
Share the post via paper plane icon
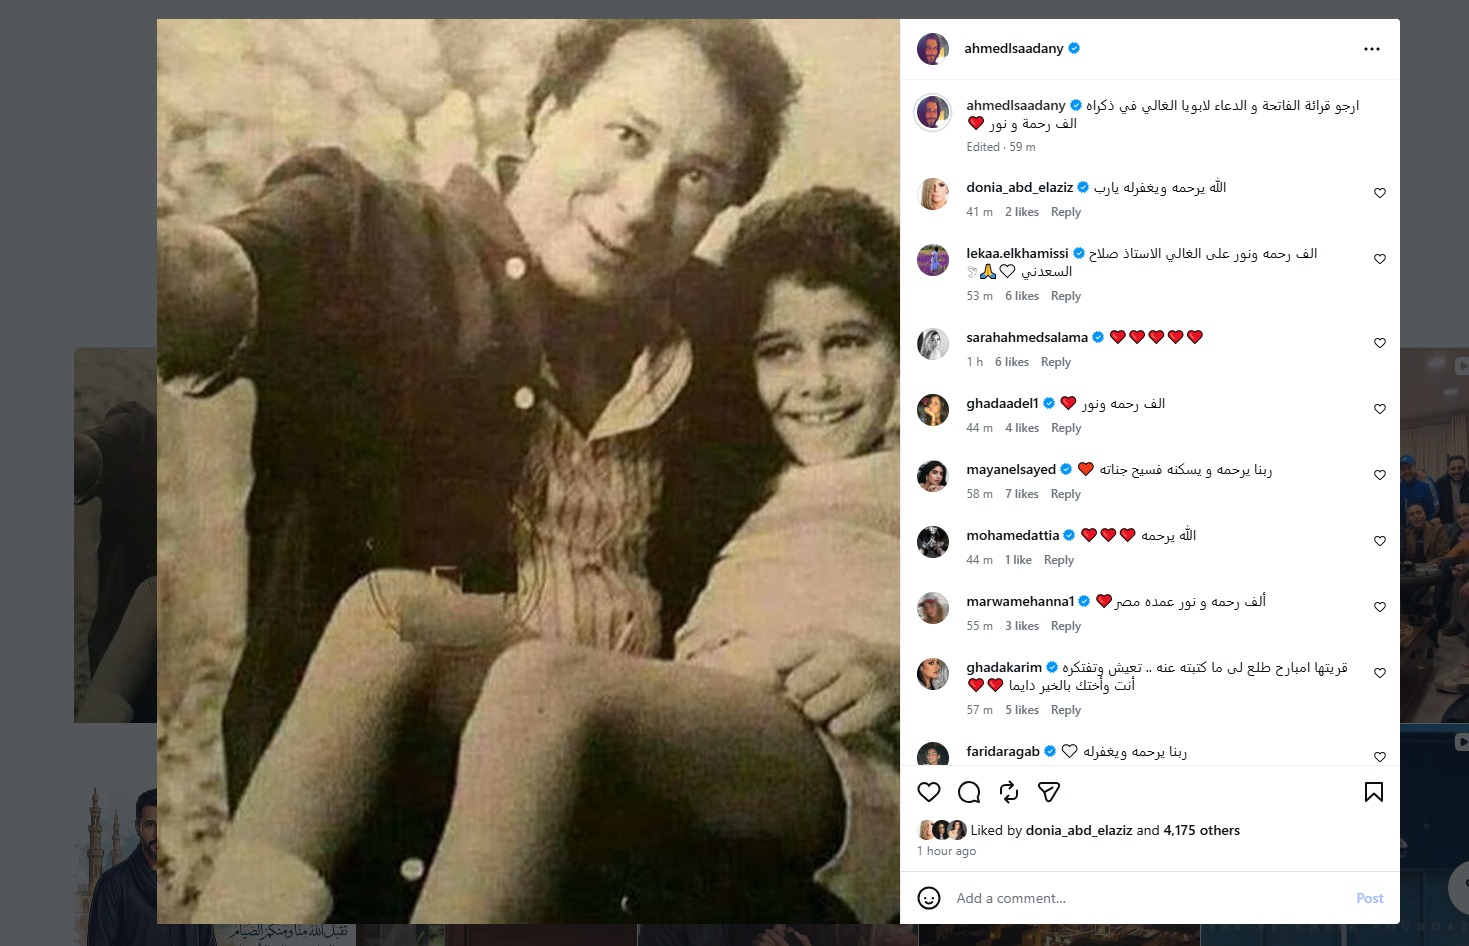(1049, 792)
